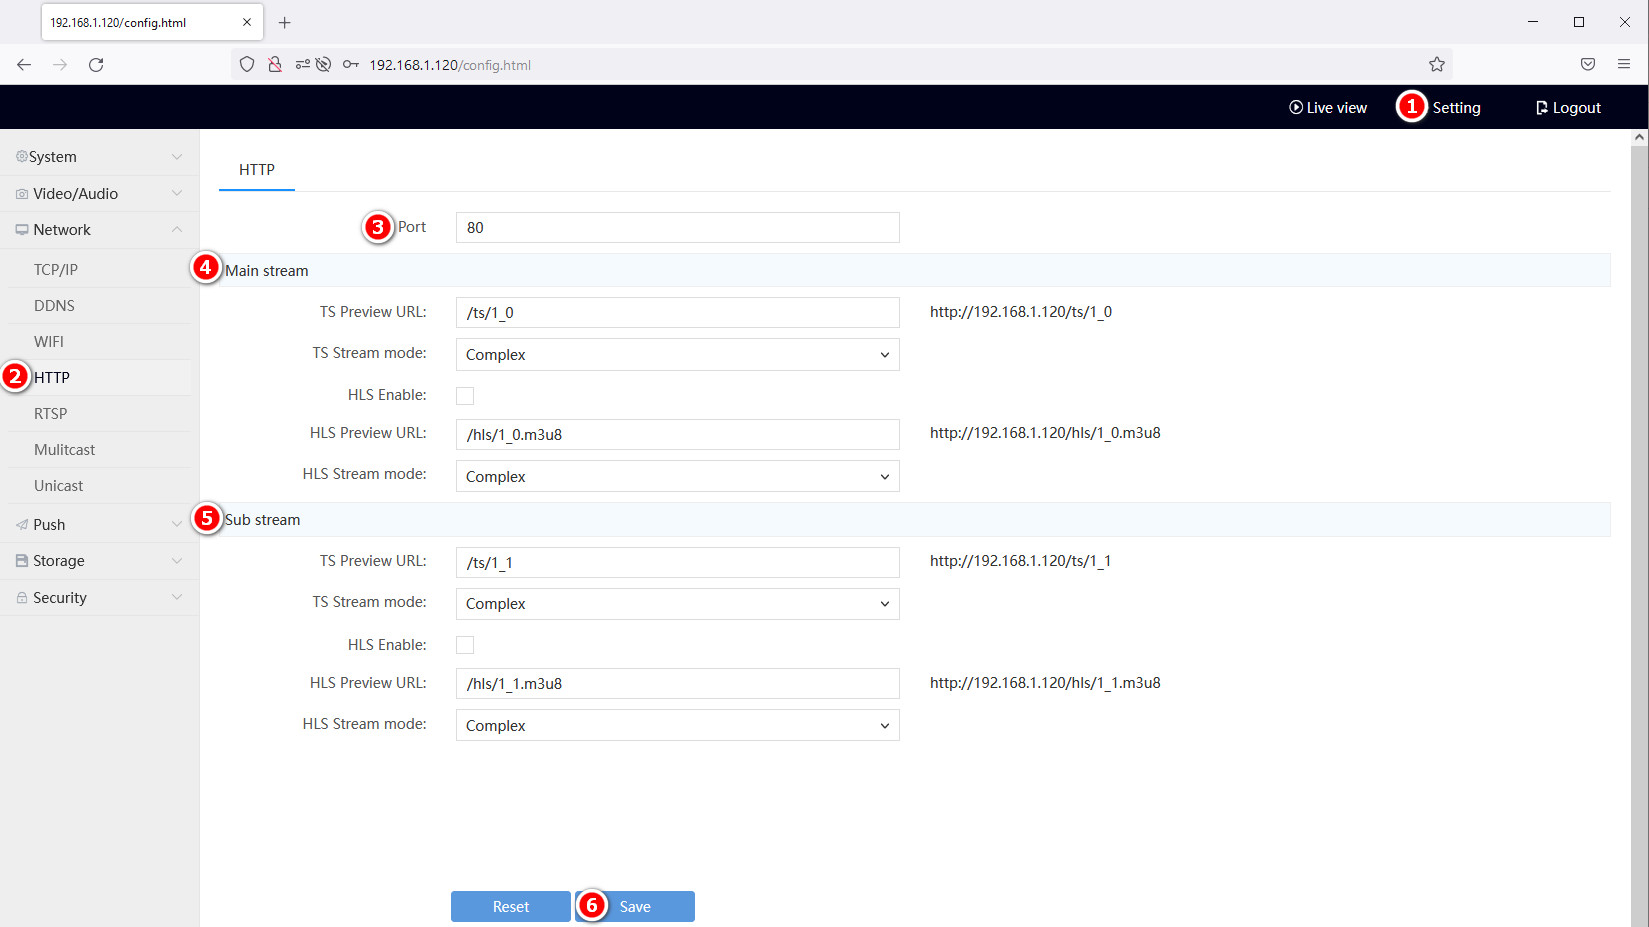
Task: Expand the Video/Audio sidebar section
Action: tap(99, 194)
